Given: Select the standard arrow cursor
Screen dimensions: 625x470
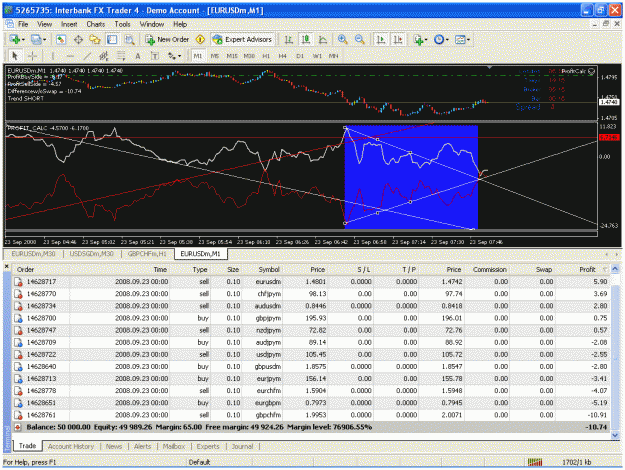Looking at the screenshot, I should point(15,56).
